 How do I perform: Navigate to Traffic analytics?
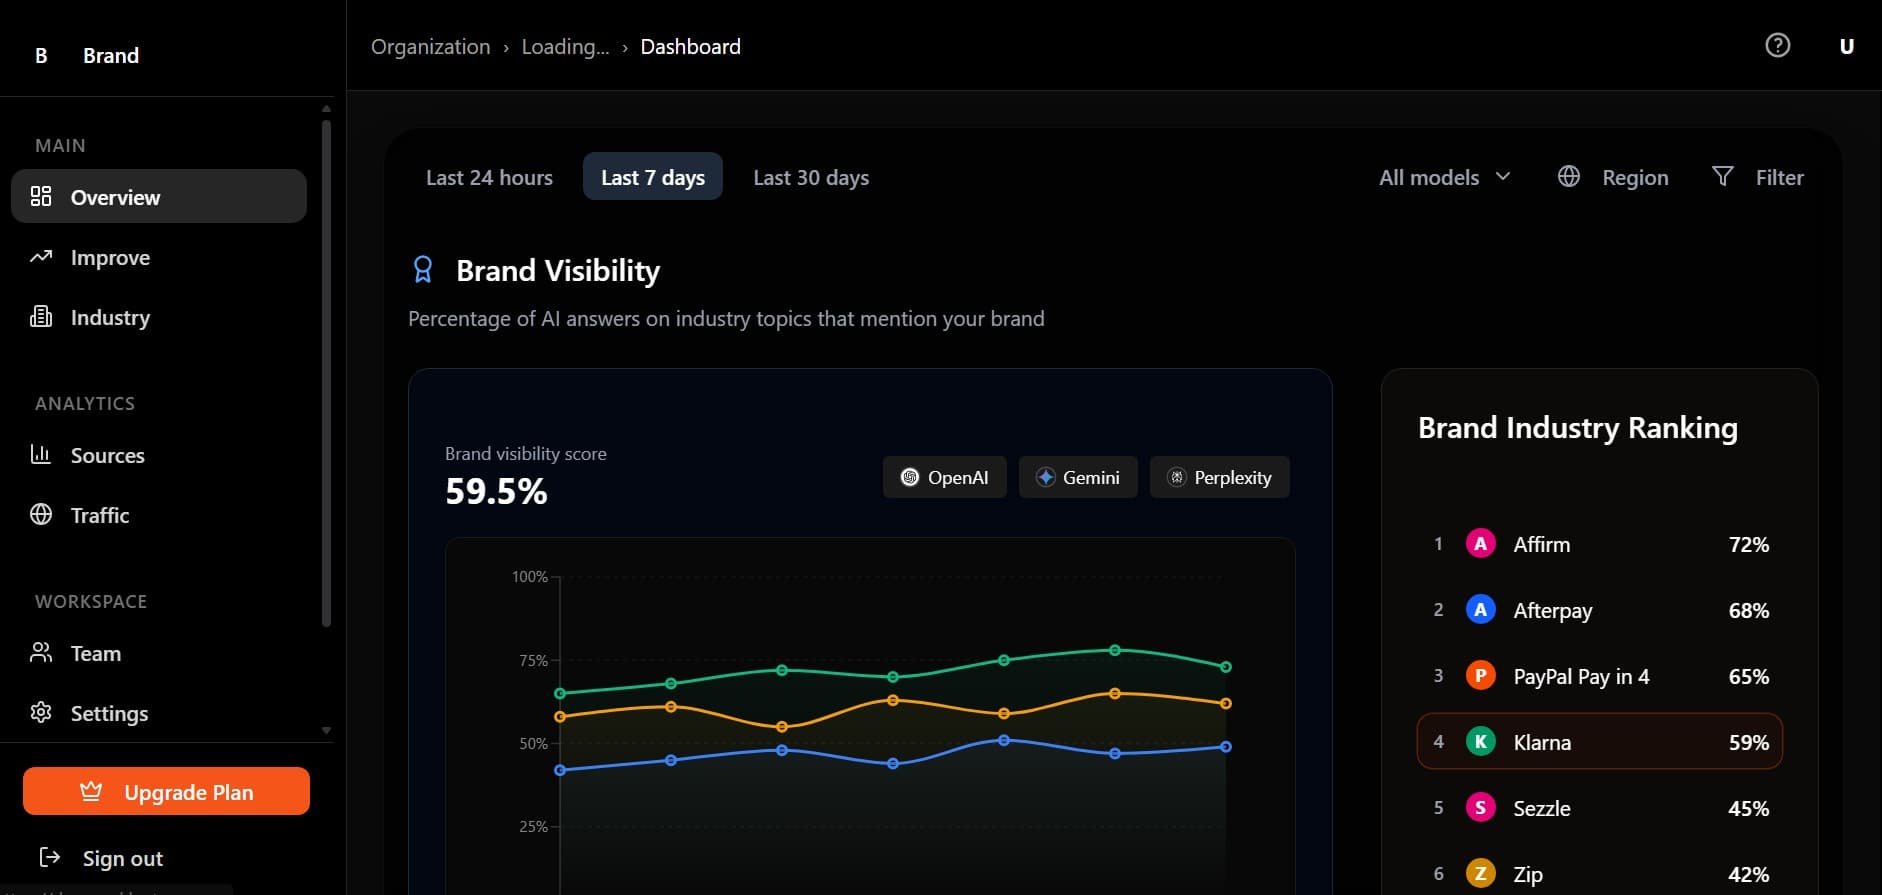159,515
